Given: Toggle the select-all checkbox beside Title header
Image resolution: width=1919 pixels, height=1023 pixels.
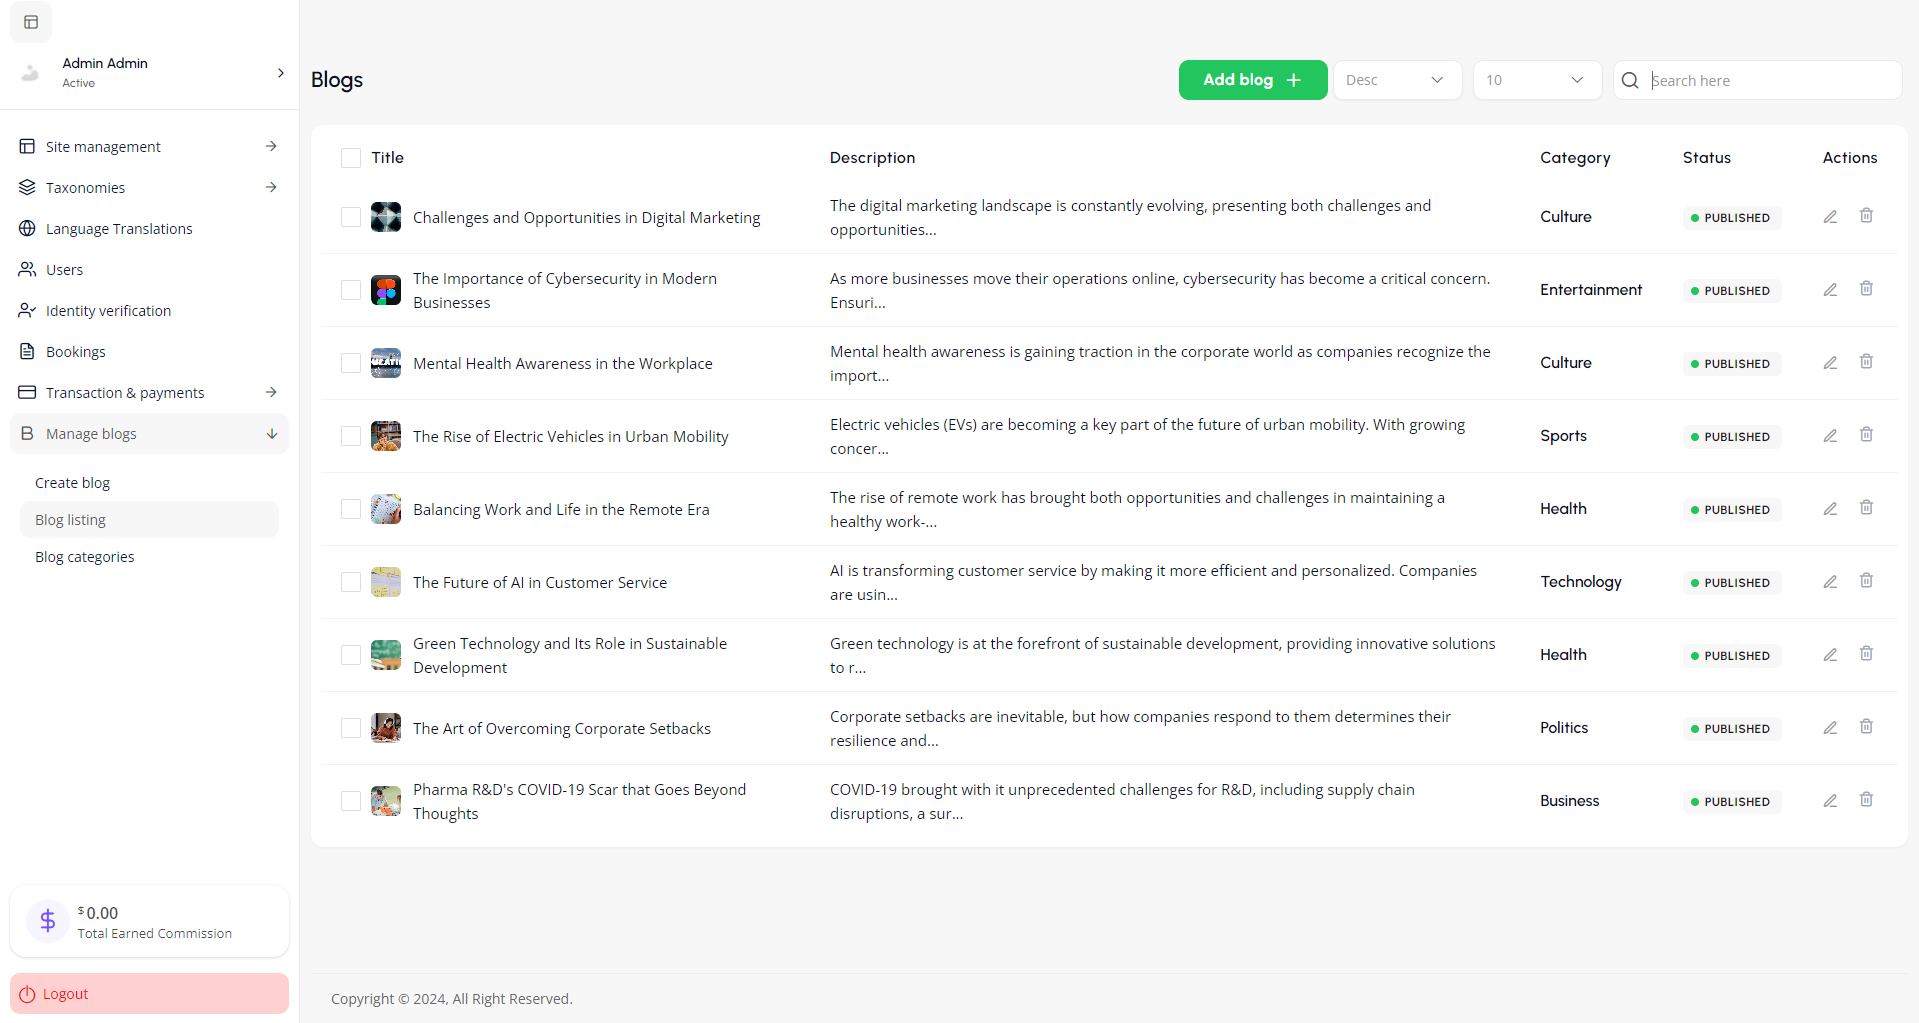Looking at the screenshot, I should click(x=351, y=158).
